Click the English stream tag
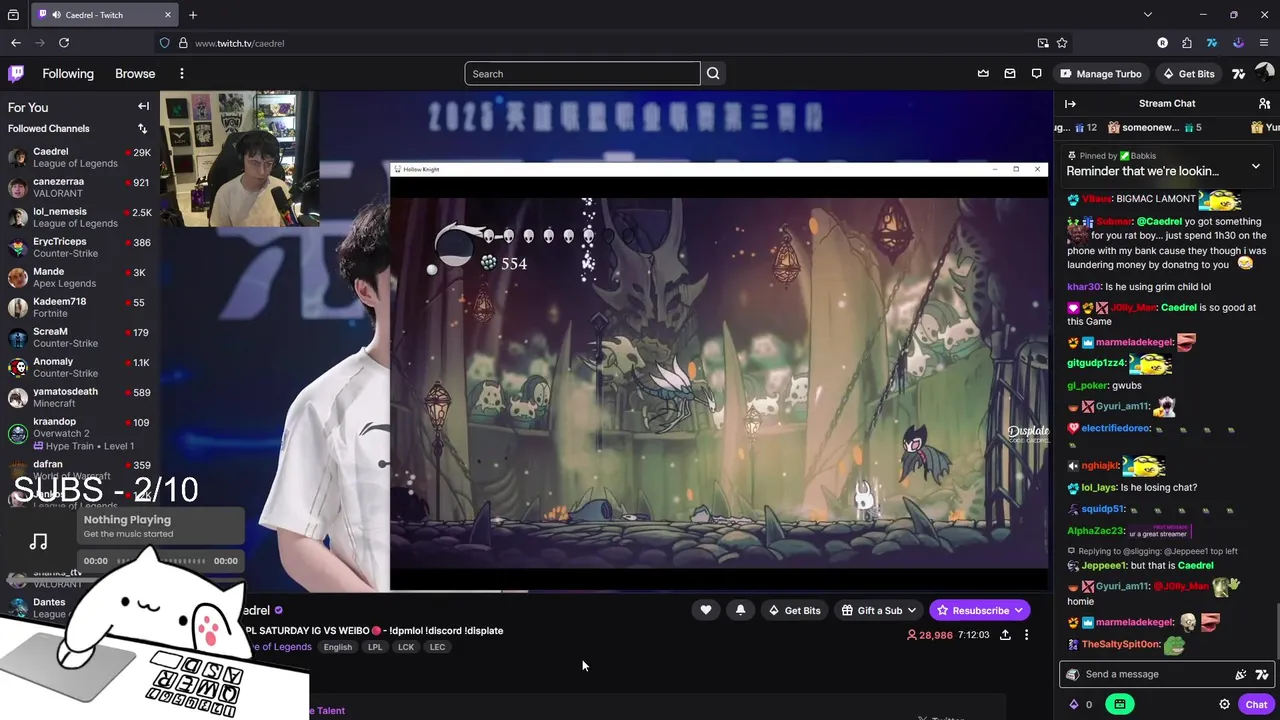The height and width of the screenshot is (720, 1280). pyautogui.click(x=338, y=647)
